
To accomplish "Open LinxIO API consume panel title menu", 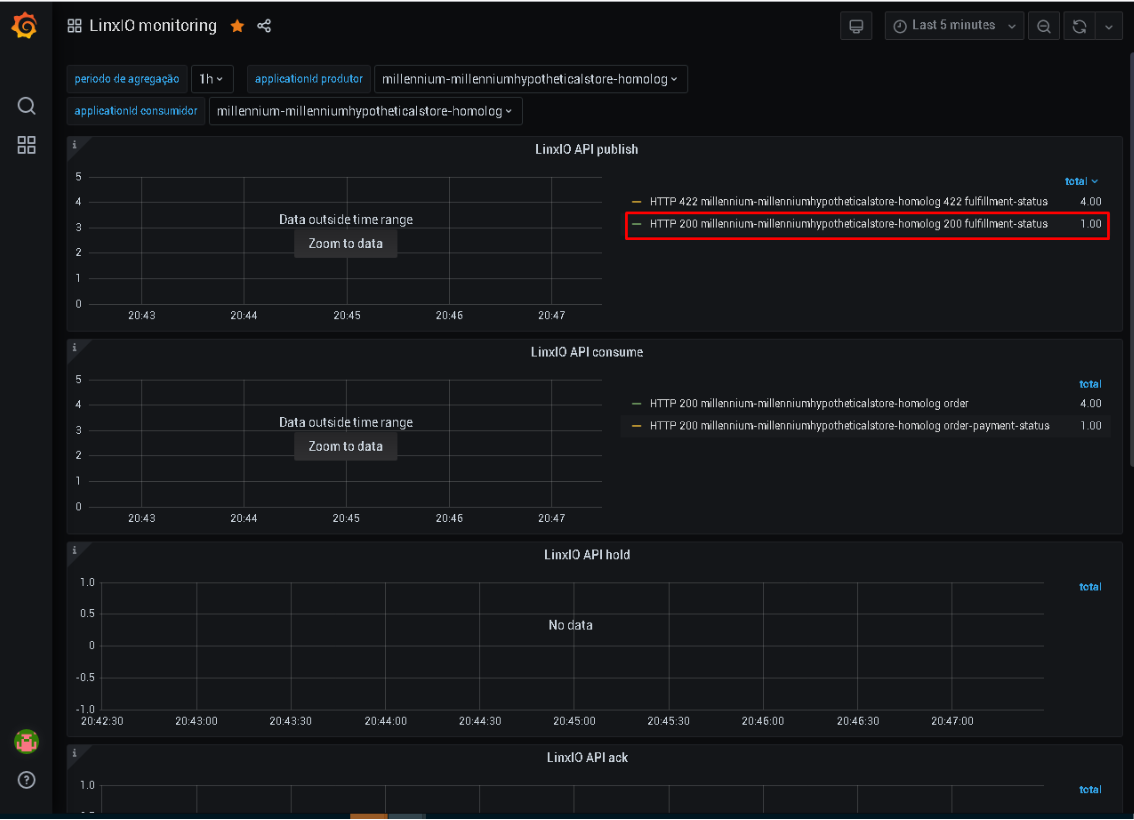I will pyautogui.click(x=587, y=352).
